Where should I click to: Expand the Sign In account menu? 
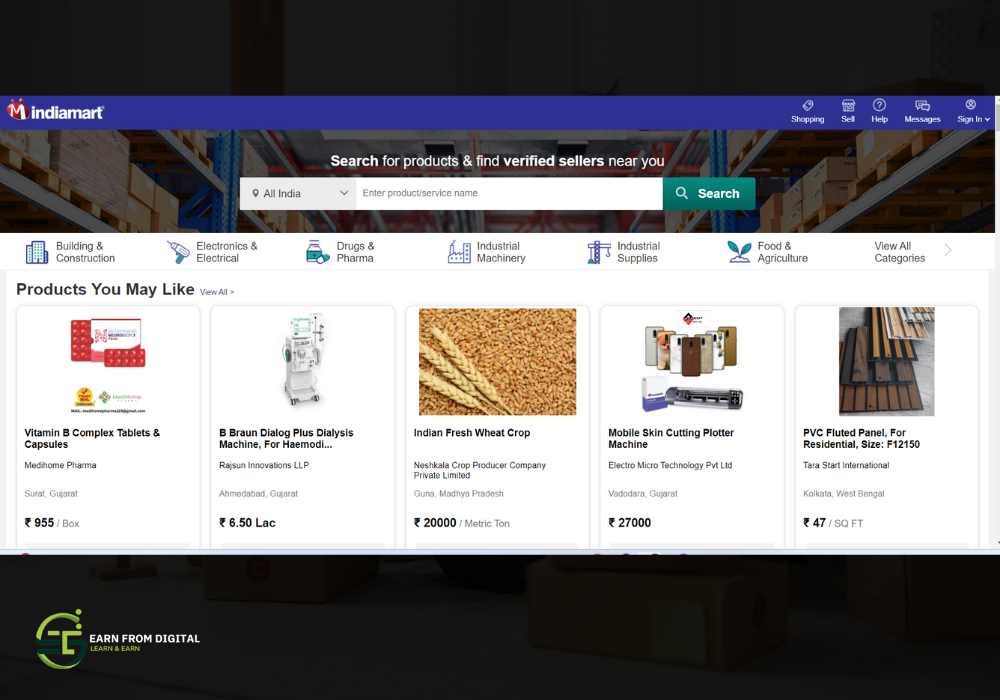coord(973,111)
